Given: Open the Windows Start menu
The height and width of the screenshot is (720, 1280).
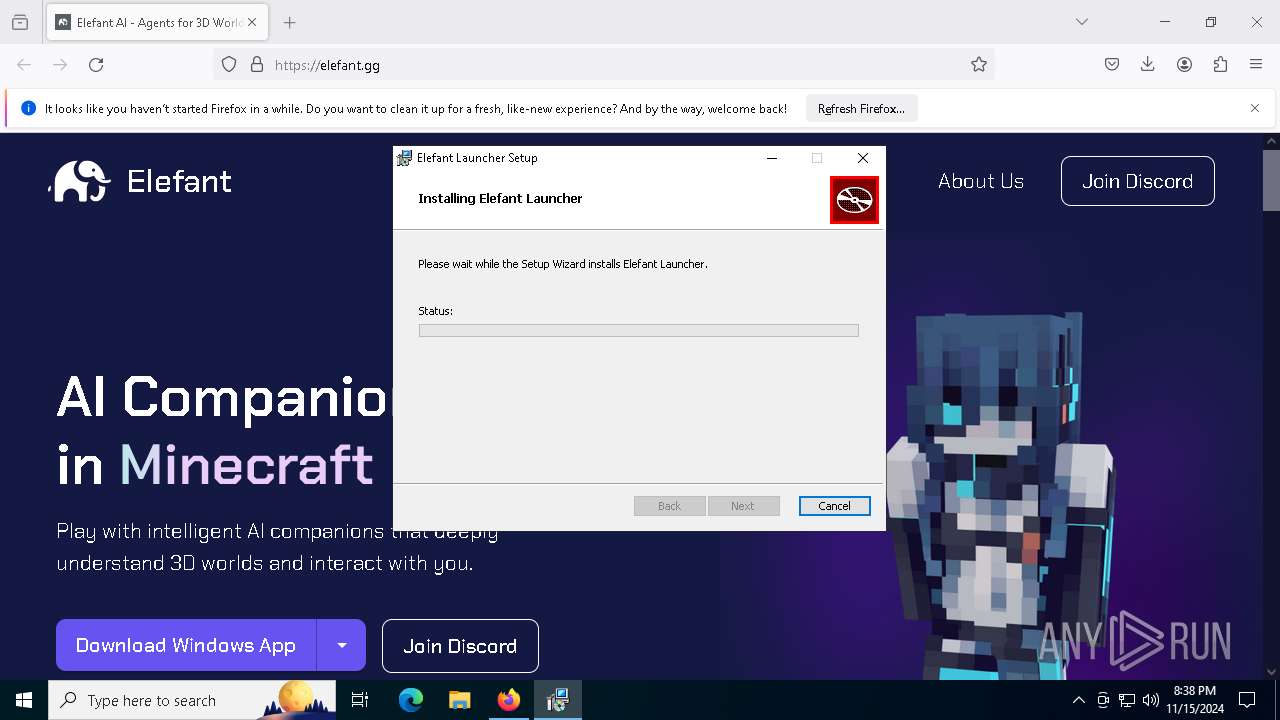Looking at the screenshot, I should point(24,700).
